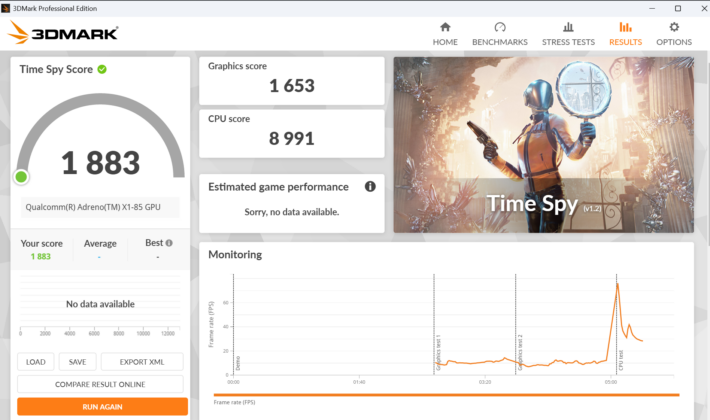Run the Time Spy benchmark again
The width and height of the screenshot is (710, 420).
pos(102,406)
